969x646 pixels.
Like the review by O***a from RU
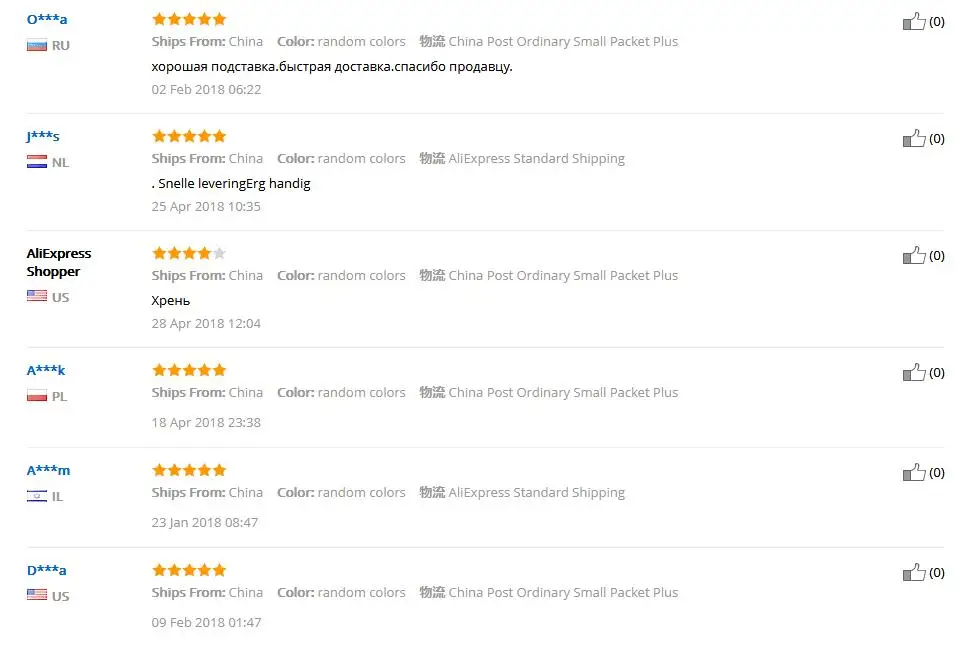tap(914, 22)
